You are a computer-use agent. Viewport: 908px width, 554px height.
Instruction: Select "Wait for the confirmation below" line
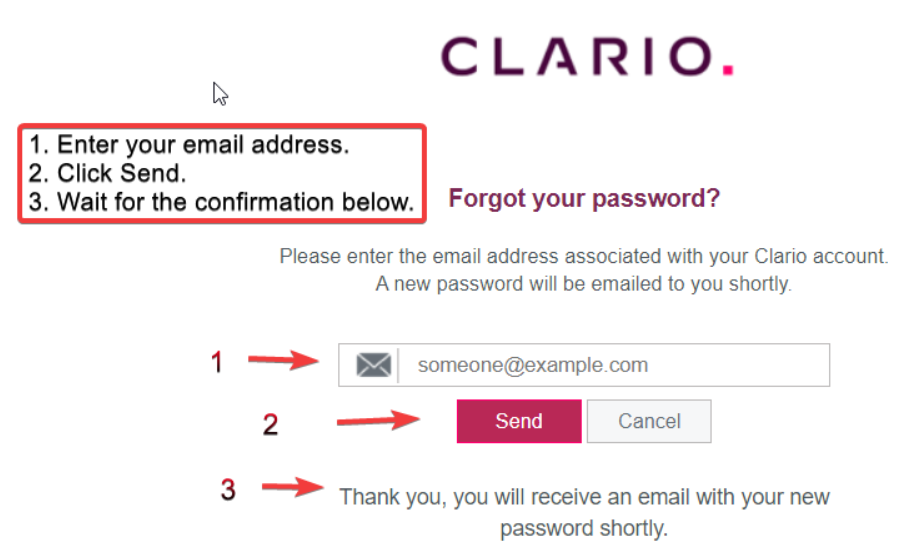(221, 202)
